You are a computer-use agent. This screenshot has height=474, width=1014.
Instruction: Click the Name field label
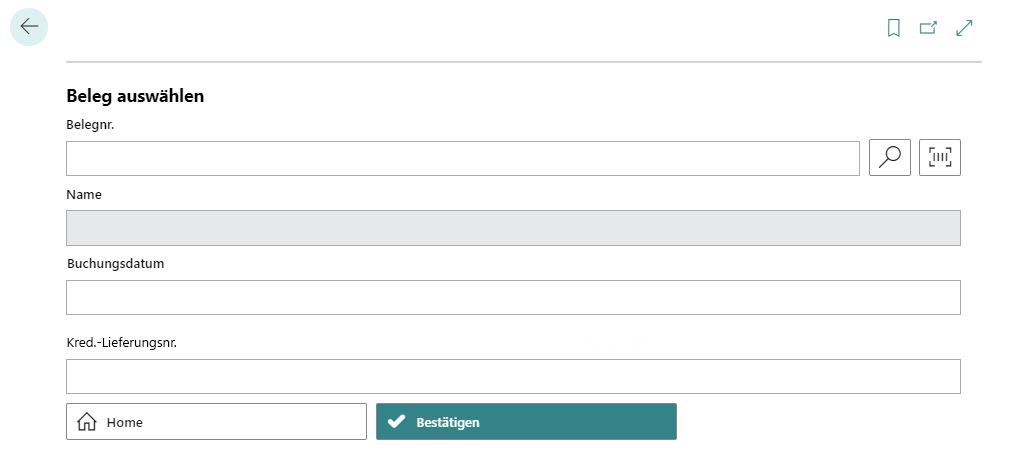click(x=84, y=194)
